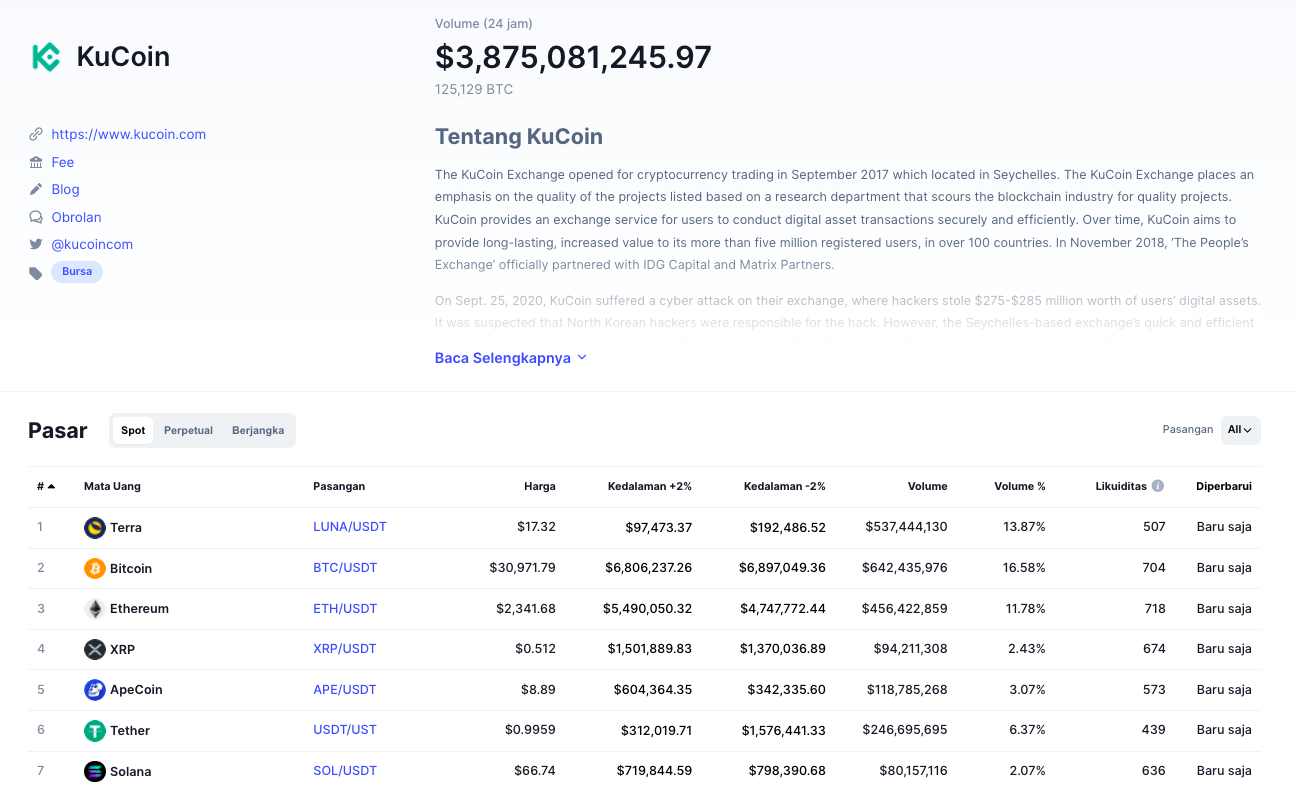This screenshot has width=1296, height=787.
Task: Click XRP depth value $1,501,889.83
Action: 650,649
